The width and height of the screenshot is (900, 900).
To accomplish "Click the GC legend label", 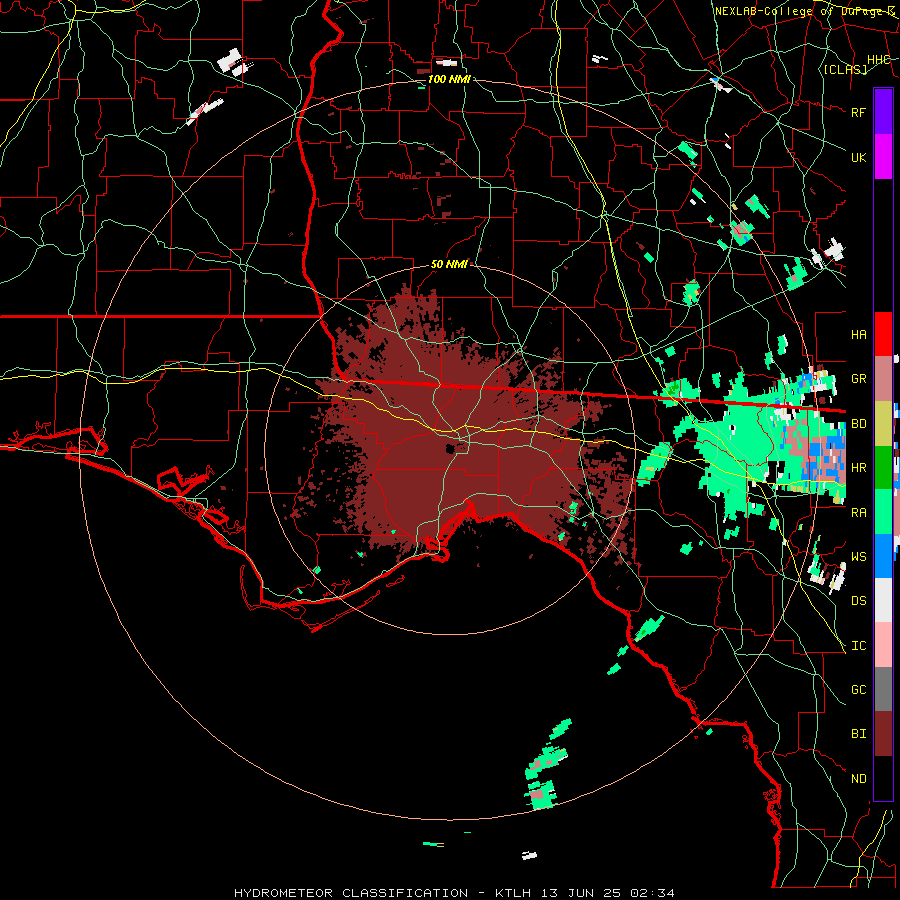I will pos(858,689).
